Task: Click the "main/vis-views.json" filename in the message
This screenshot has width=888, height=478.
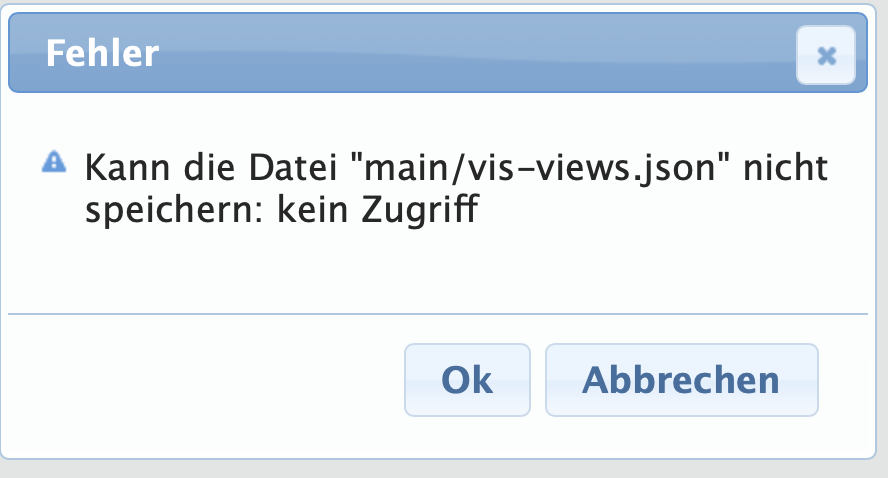Action: (x=540, y=168)
